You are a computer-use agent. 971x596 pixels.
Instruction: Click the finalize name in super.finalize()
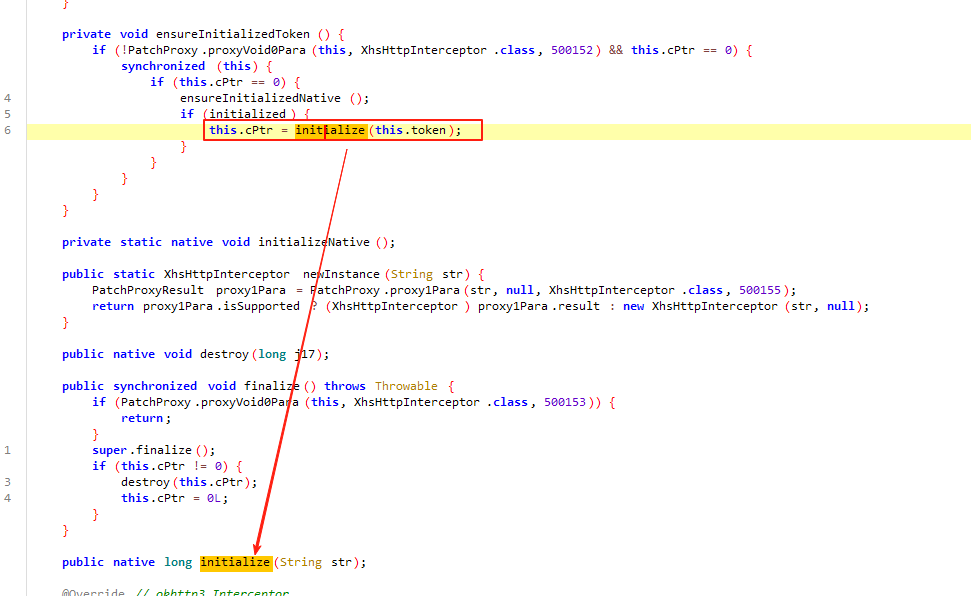(x=163, y=450)
